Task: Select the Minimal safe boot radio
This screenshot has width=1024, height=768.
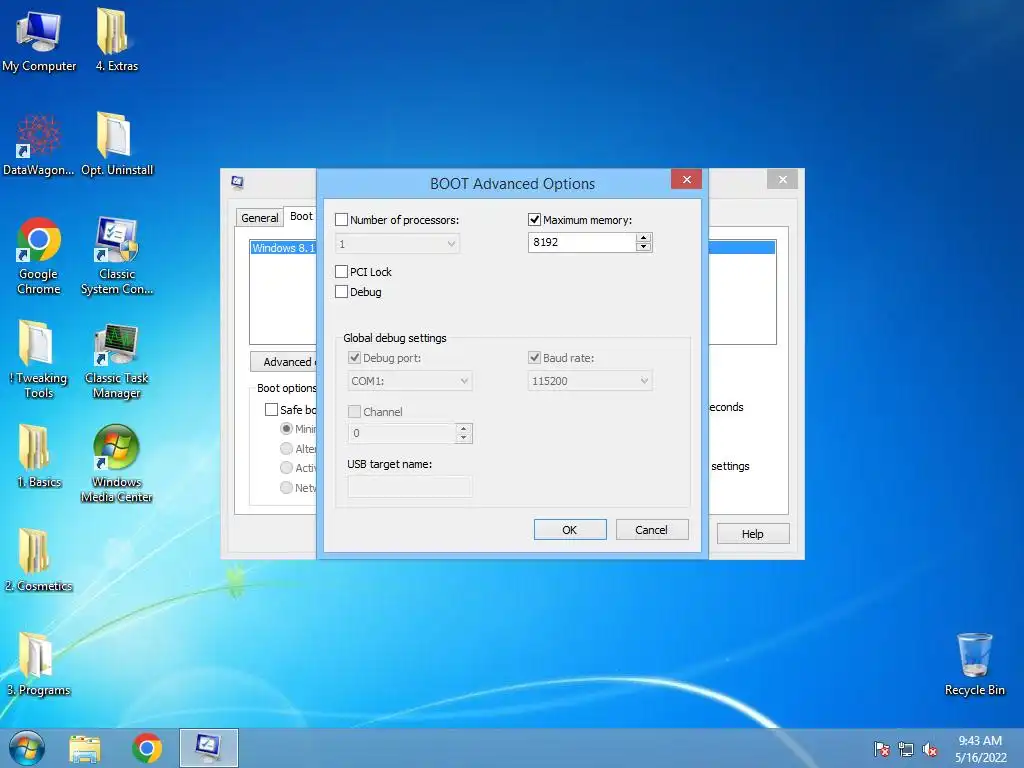Action: [286, 428]
